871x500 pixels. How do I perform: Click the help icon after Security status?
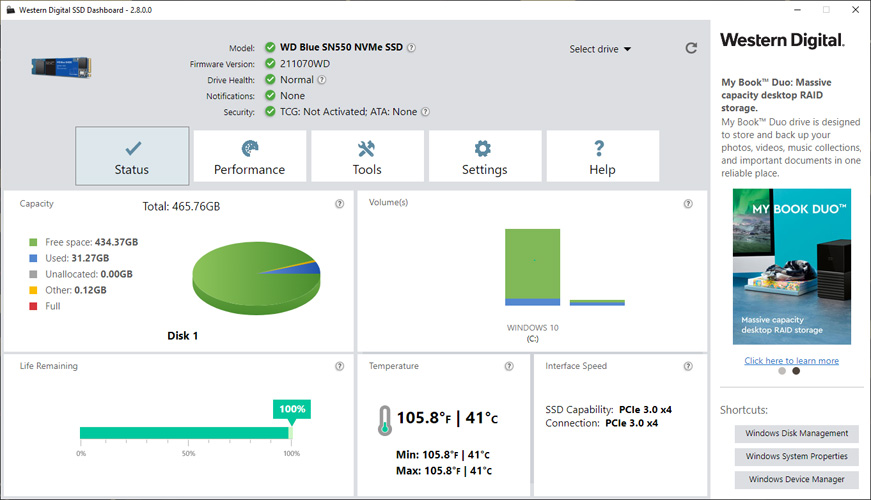[425, 112]
